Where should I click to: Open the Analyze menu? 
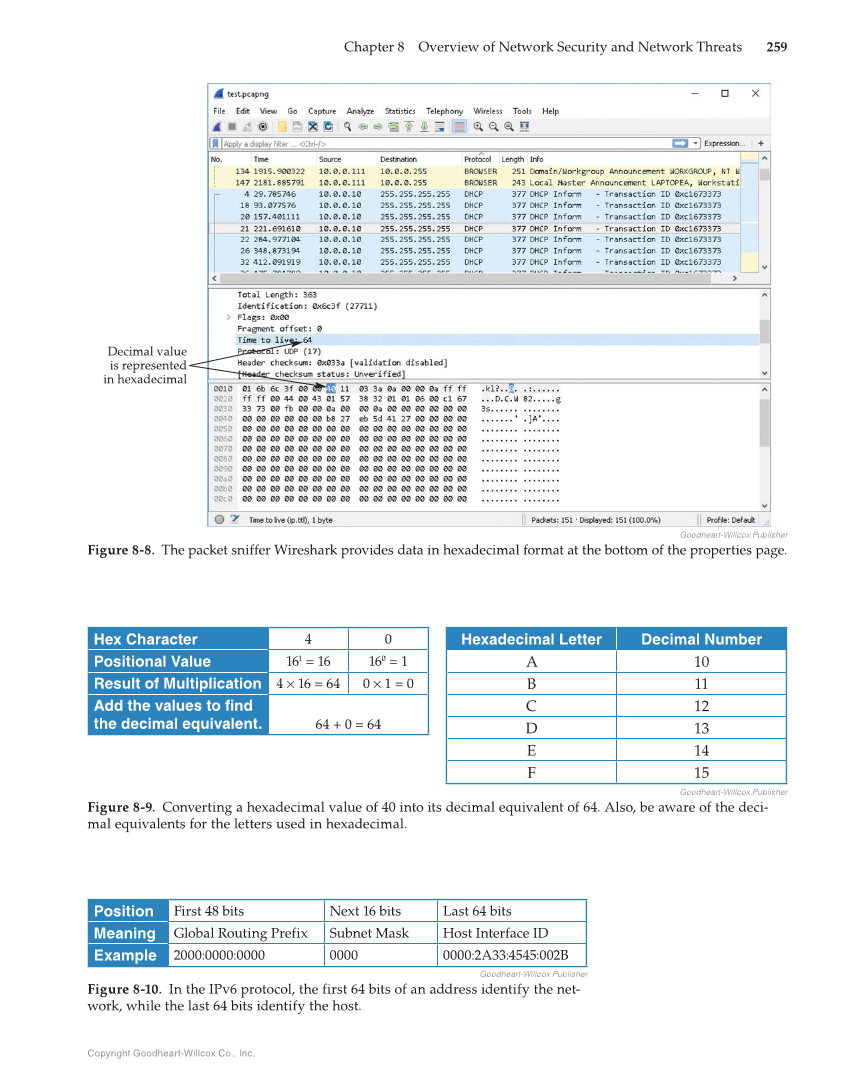tap(360, 111)
